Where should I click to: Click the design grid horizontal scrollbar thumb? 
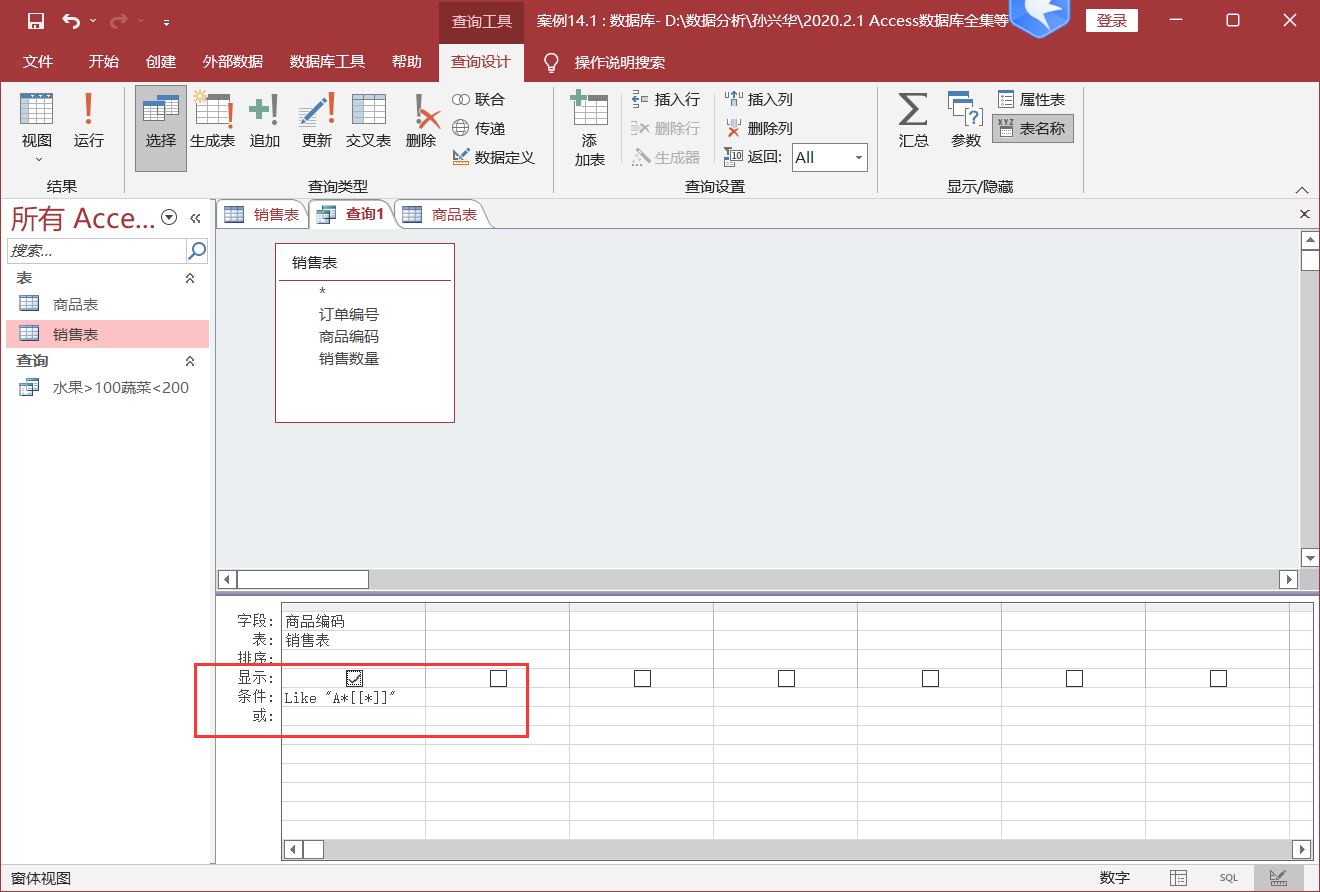(x=313, y=849)
